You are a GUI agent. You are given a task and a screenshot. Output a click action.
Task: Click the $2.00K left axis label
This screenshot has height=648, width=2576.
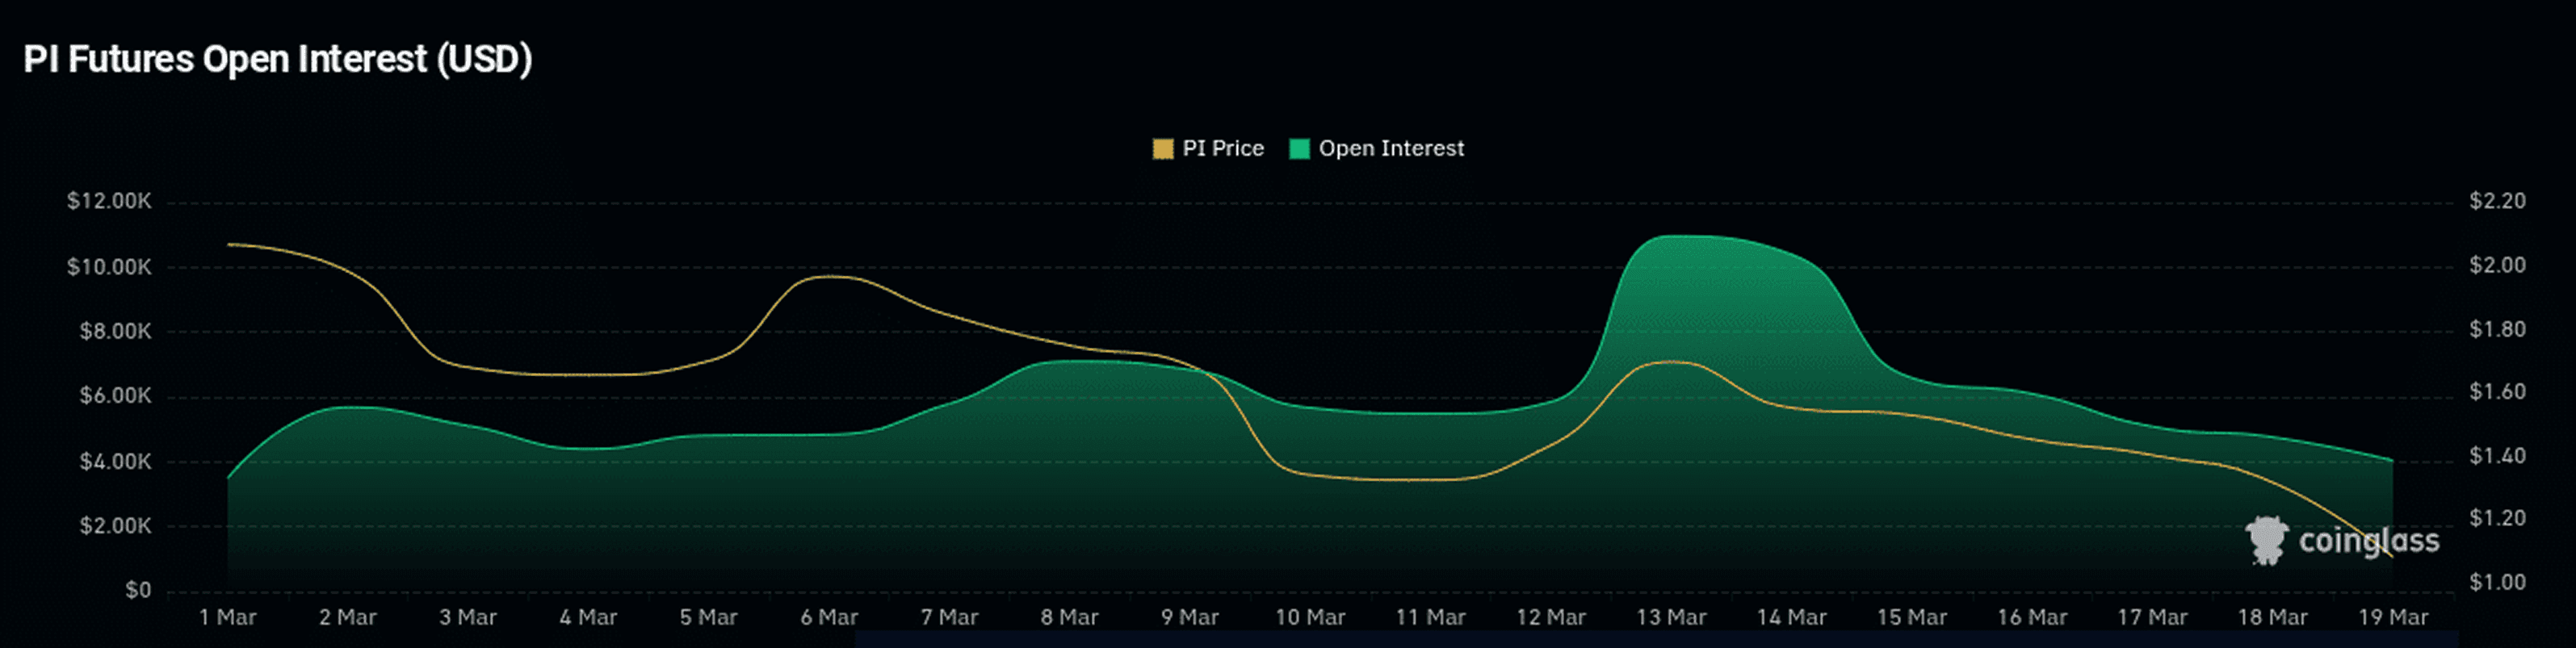tap(115, 527)
